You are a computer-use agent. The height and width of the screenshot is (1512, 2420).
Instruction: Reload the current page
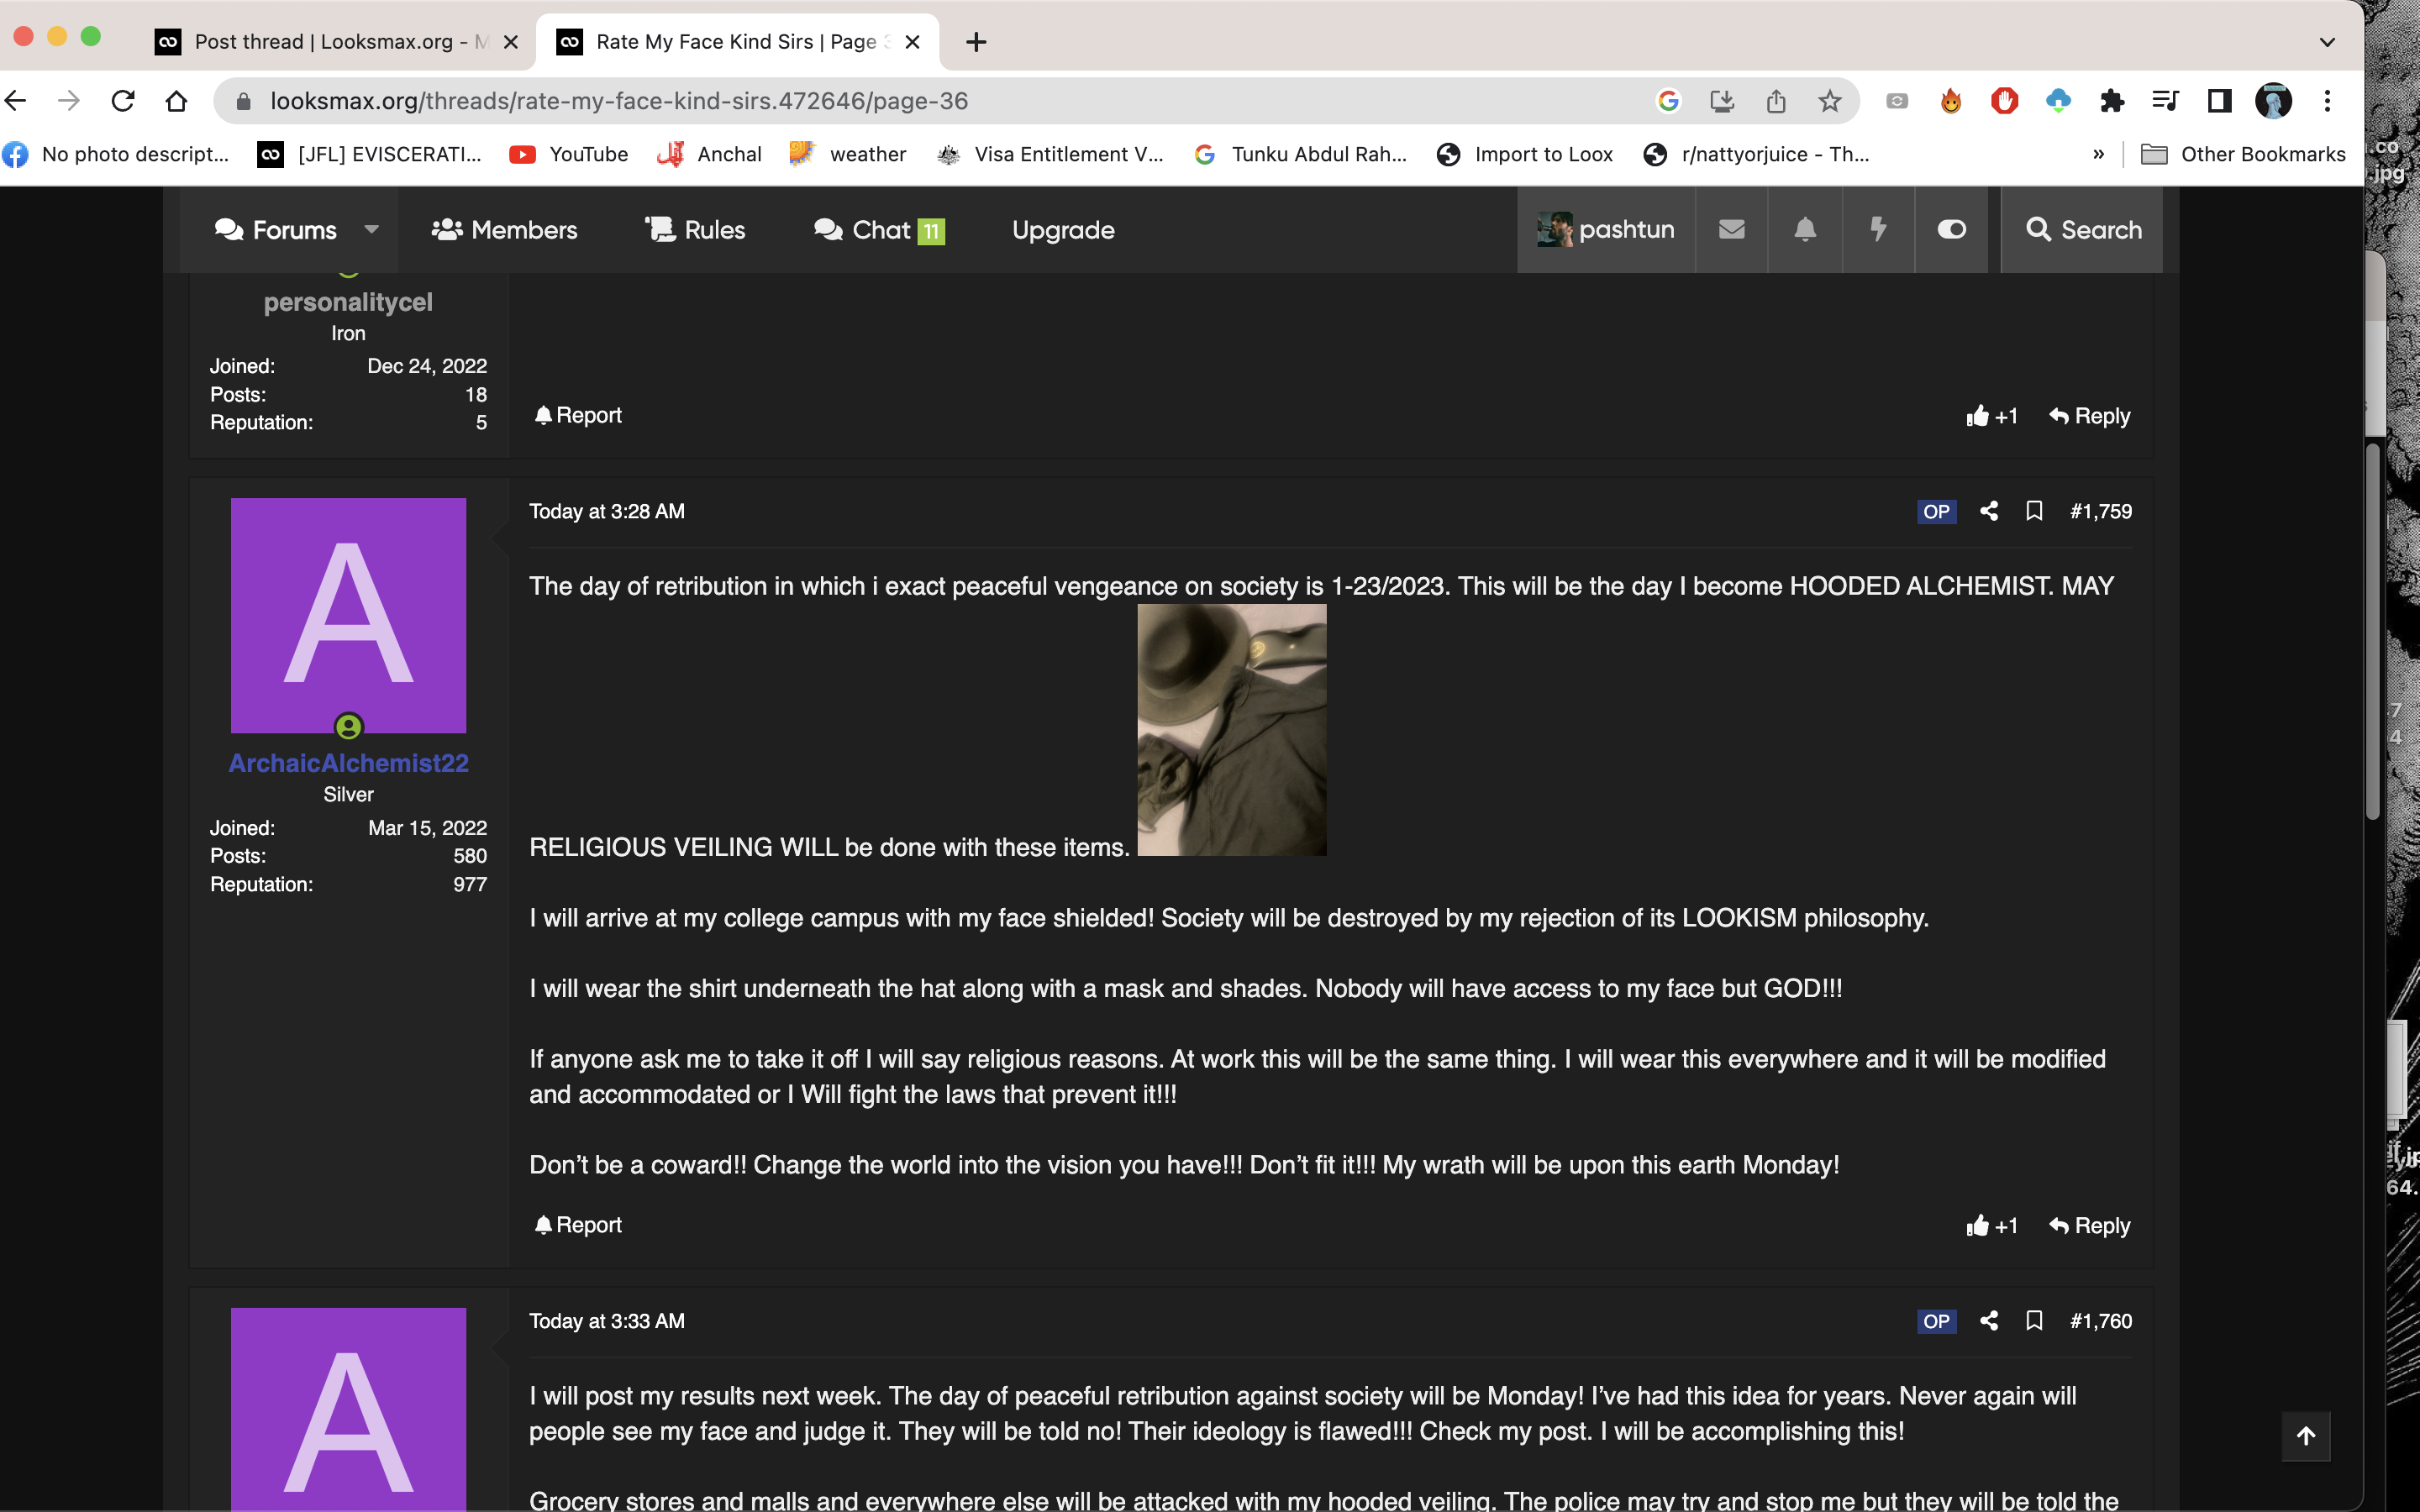pyautogui.click(x=122, y=101)
